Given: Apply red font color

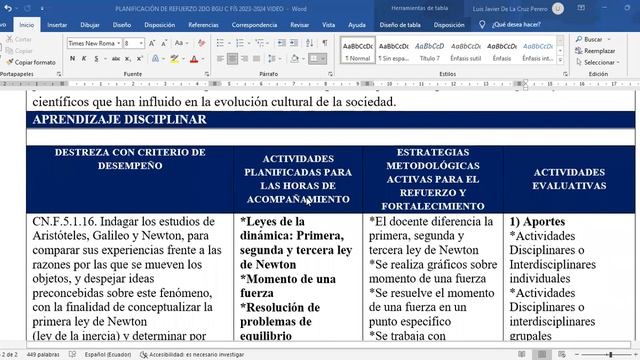Looking at the screenshot, I should pyautogui.click(x=194, y=59).
